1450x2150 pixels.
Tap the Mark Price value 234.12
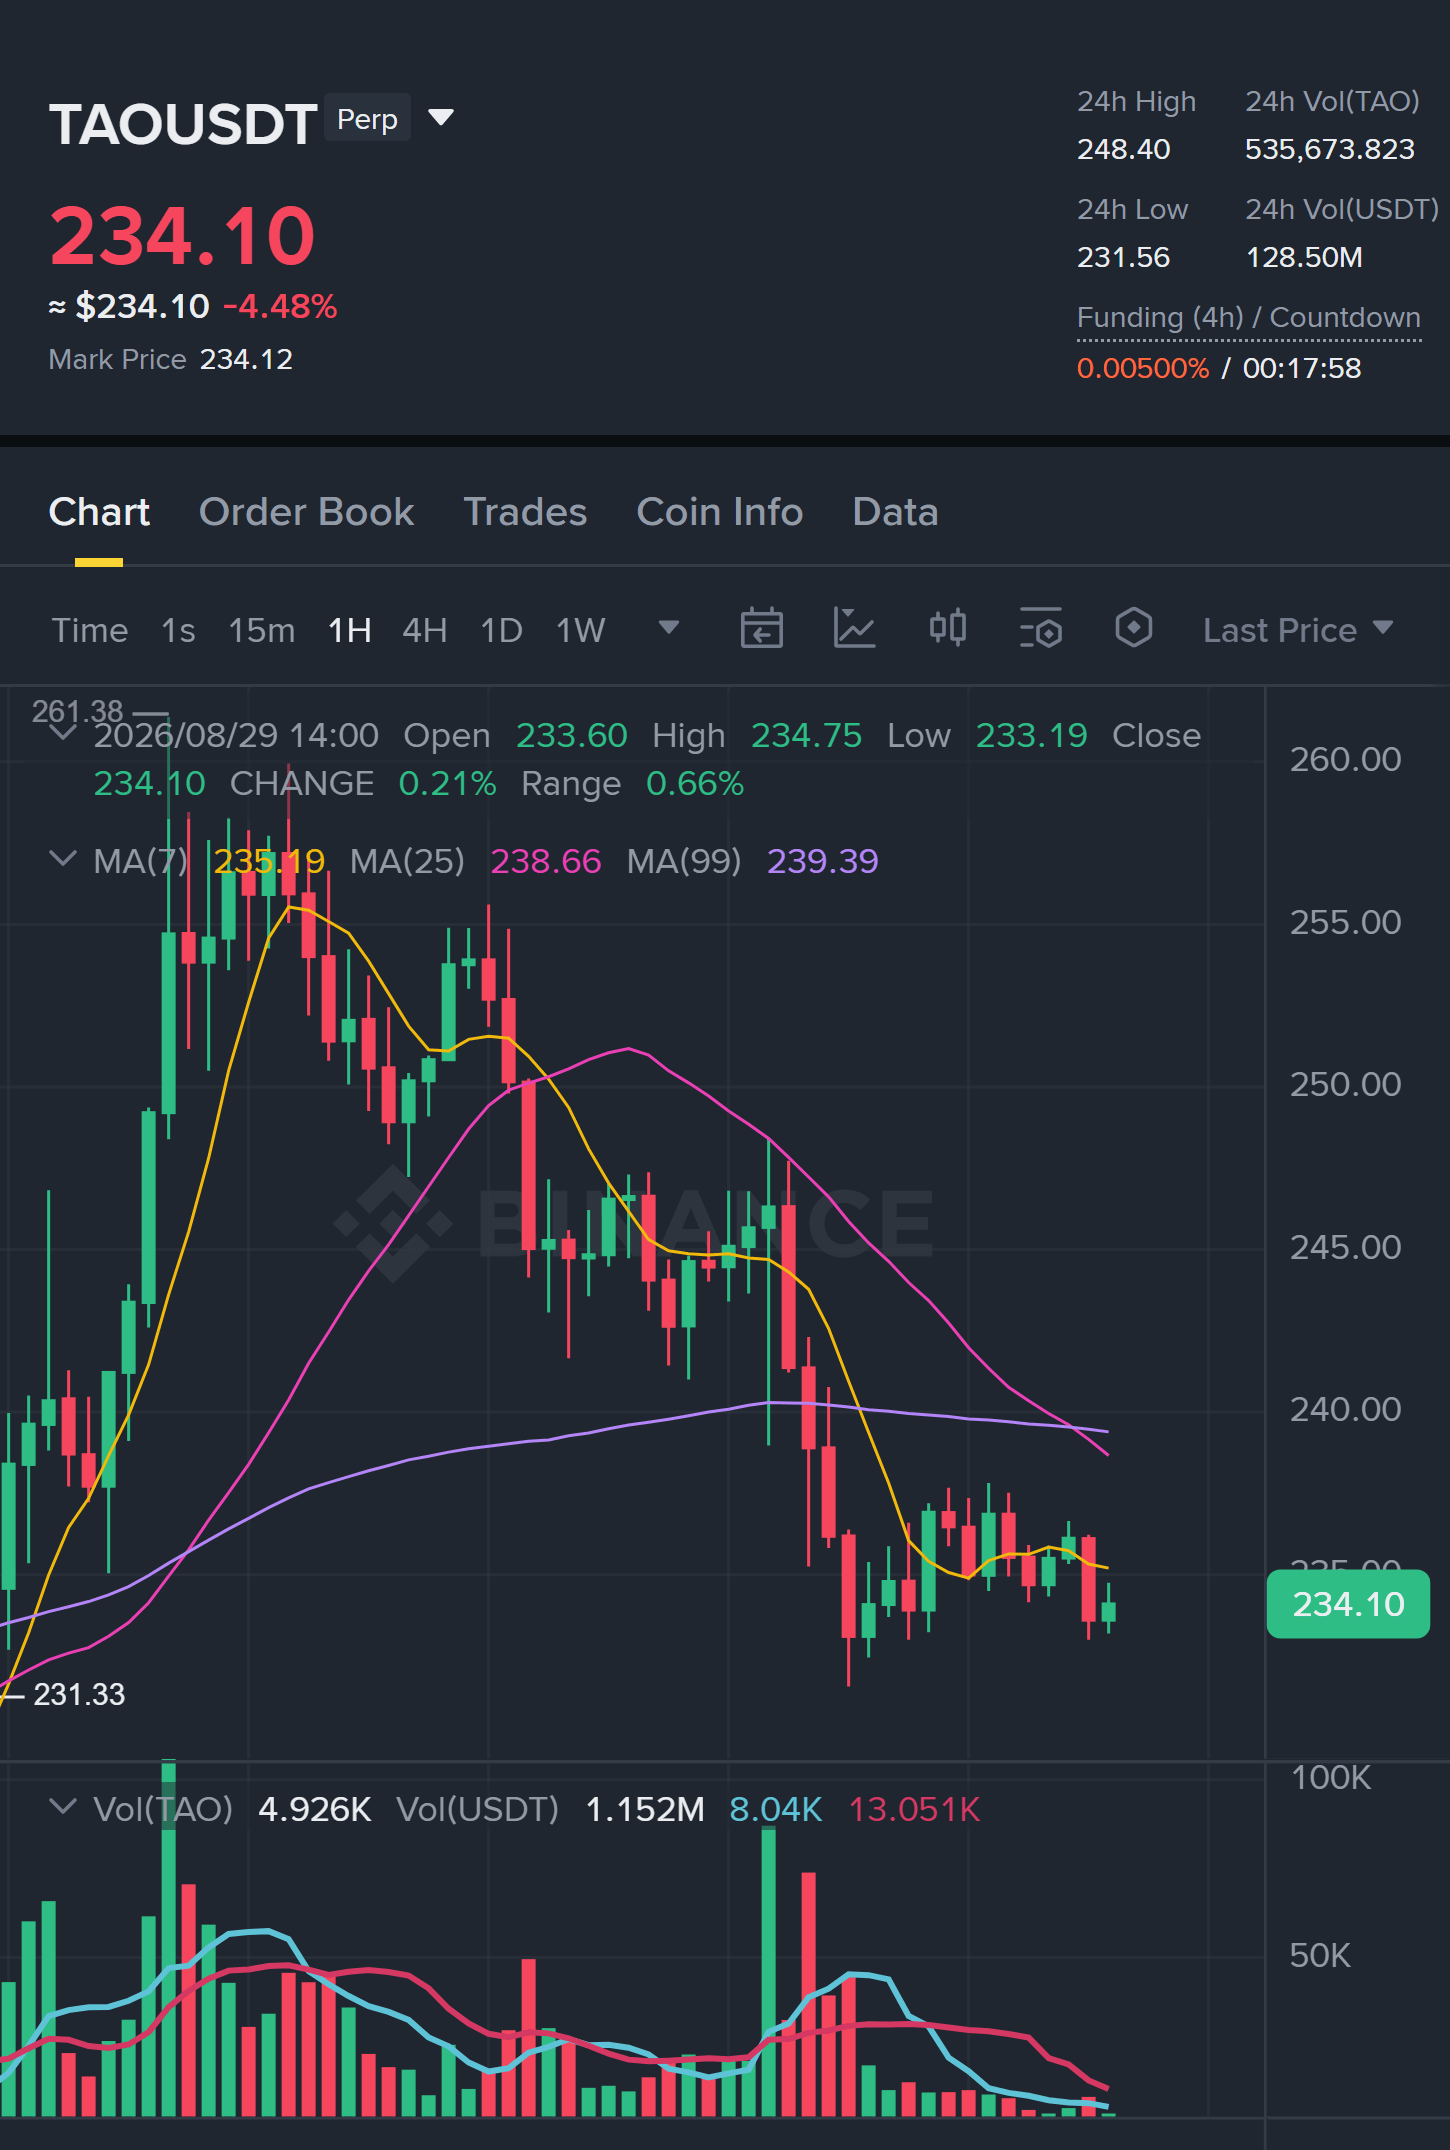pos(246,359)
